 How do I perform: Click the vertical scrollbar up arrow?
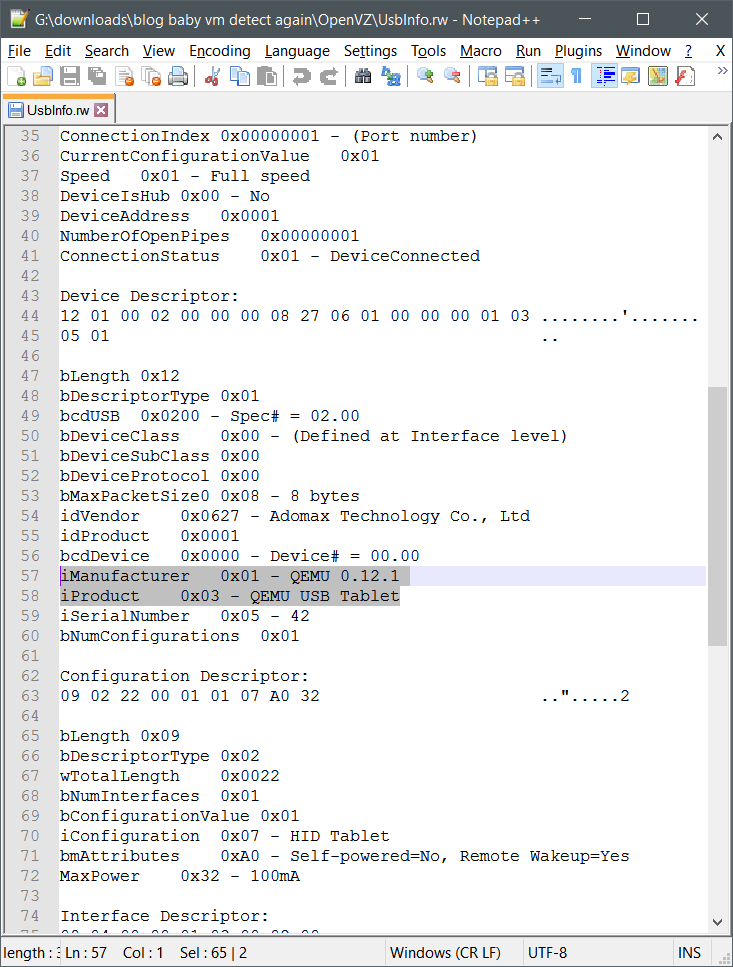[x=717, y=137]
